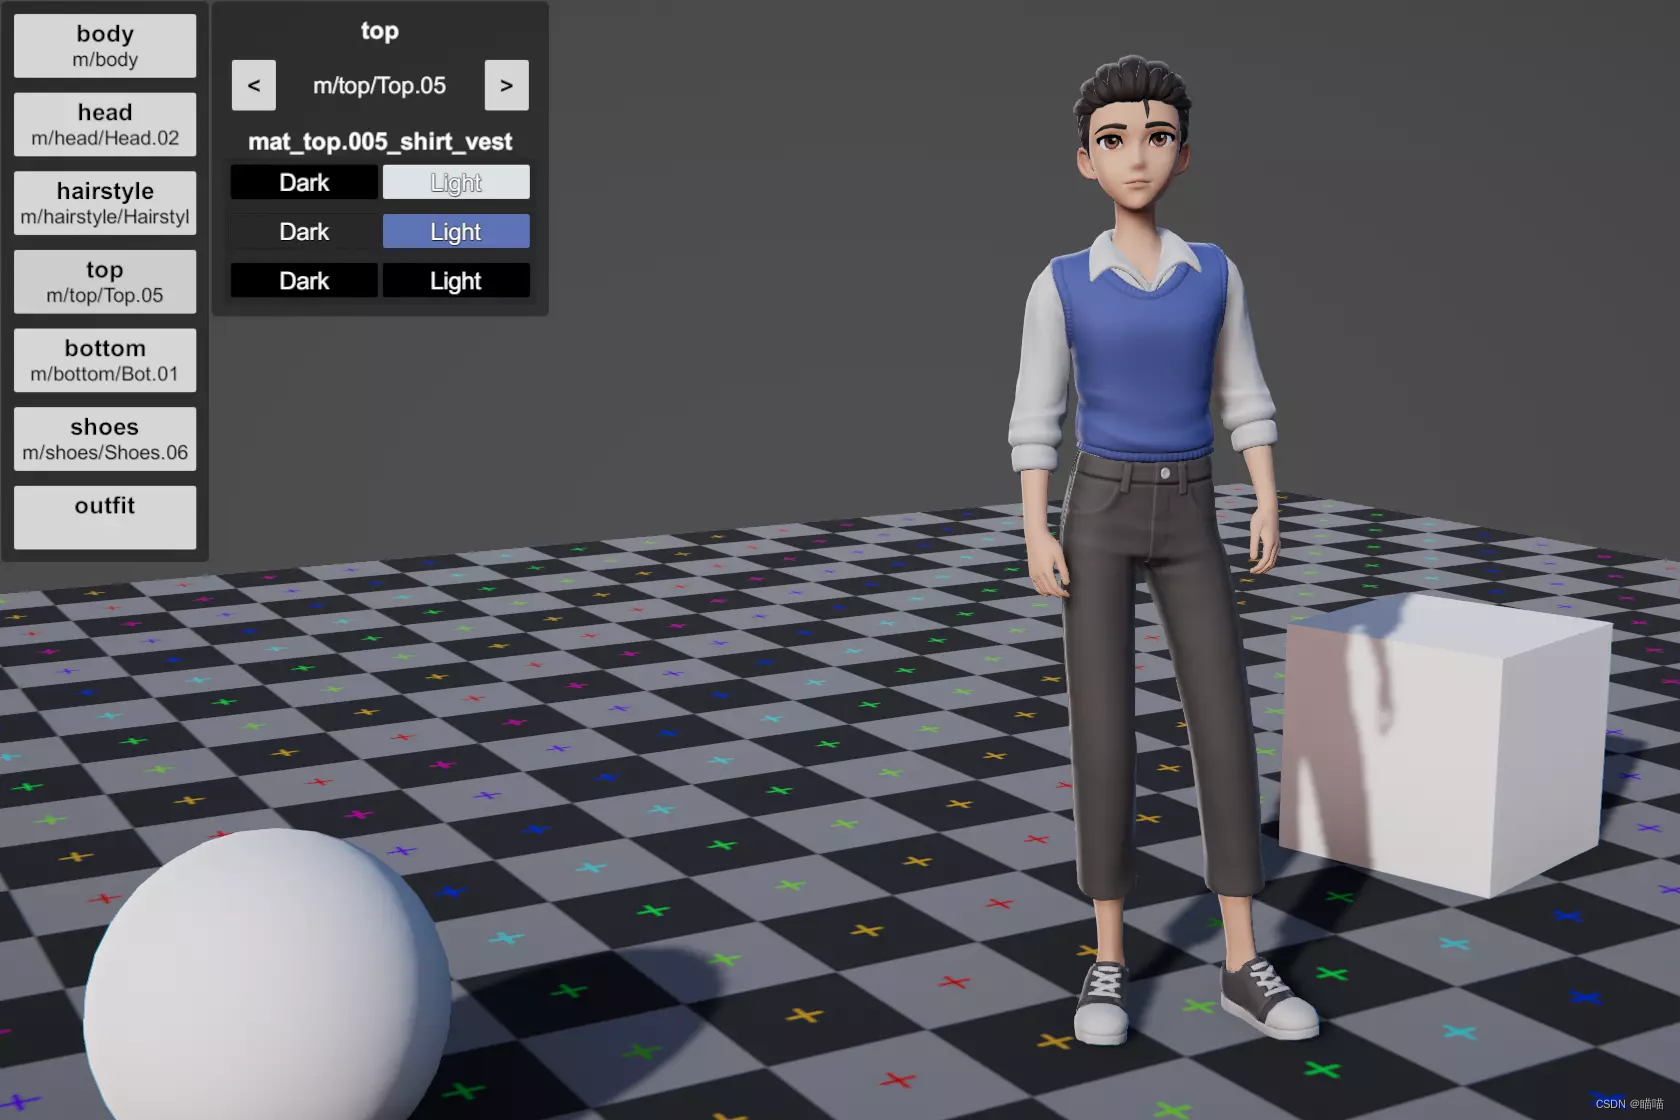
Task: Advance to next top using the arrow
Action: pos(506,85)
